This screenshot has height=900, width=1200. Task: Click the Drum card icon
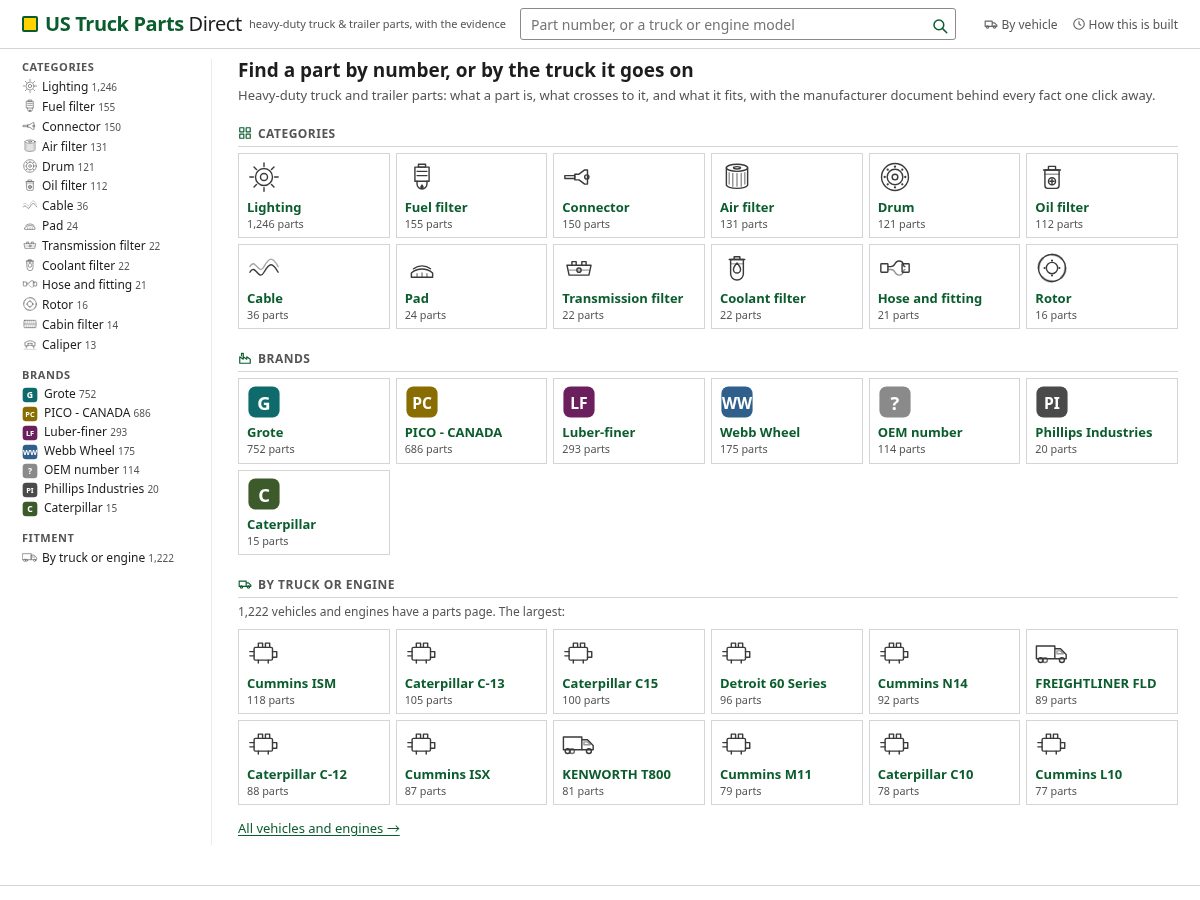894,177
